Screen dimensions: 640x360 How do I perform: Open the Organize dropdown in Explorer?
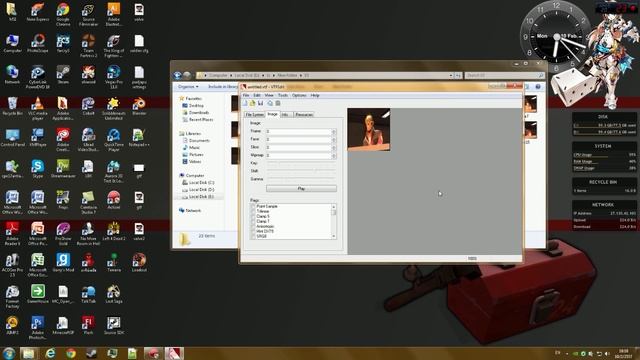188,87
